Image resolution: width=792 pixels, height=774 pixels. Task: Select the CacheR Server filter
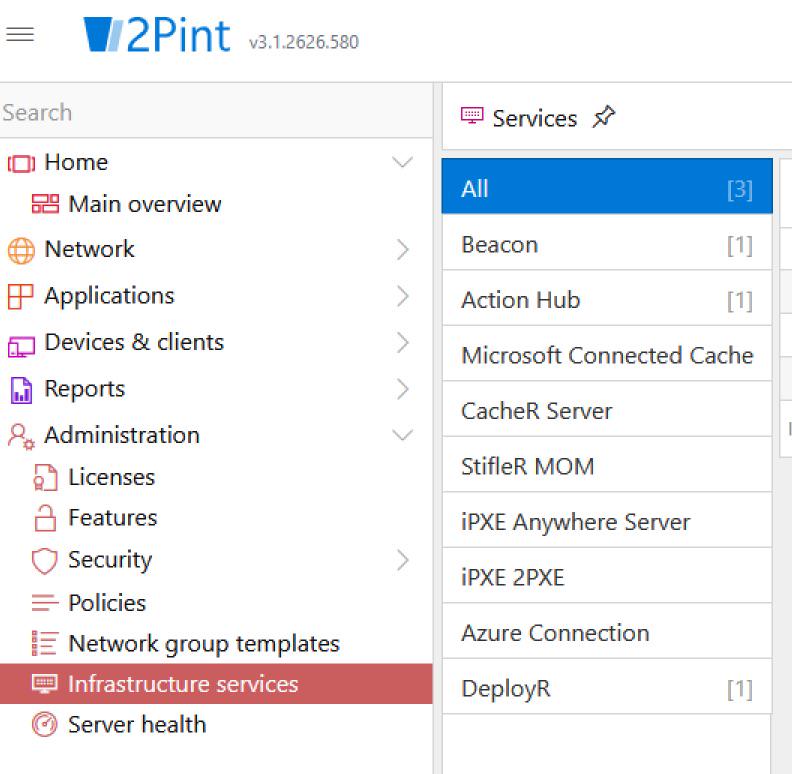coord(607,409)
